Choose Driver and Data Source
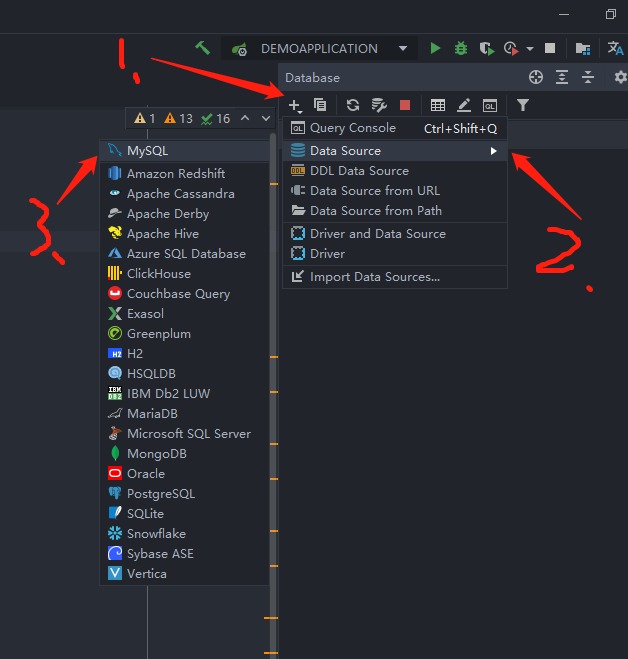 (x=395, y=234)
